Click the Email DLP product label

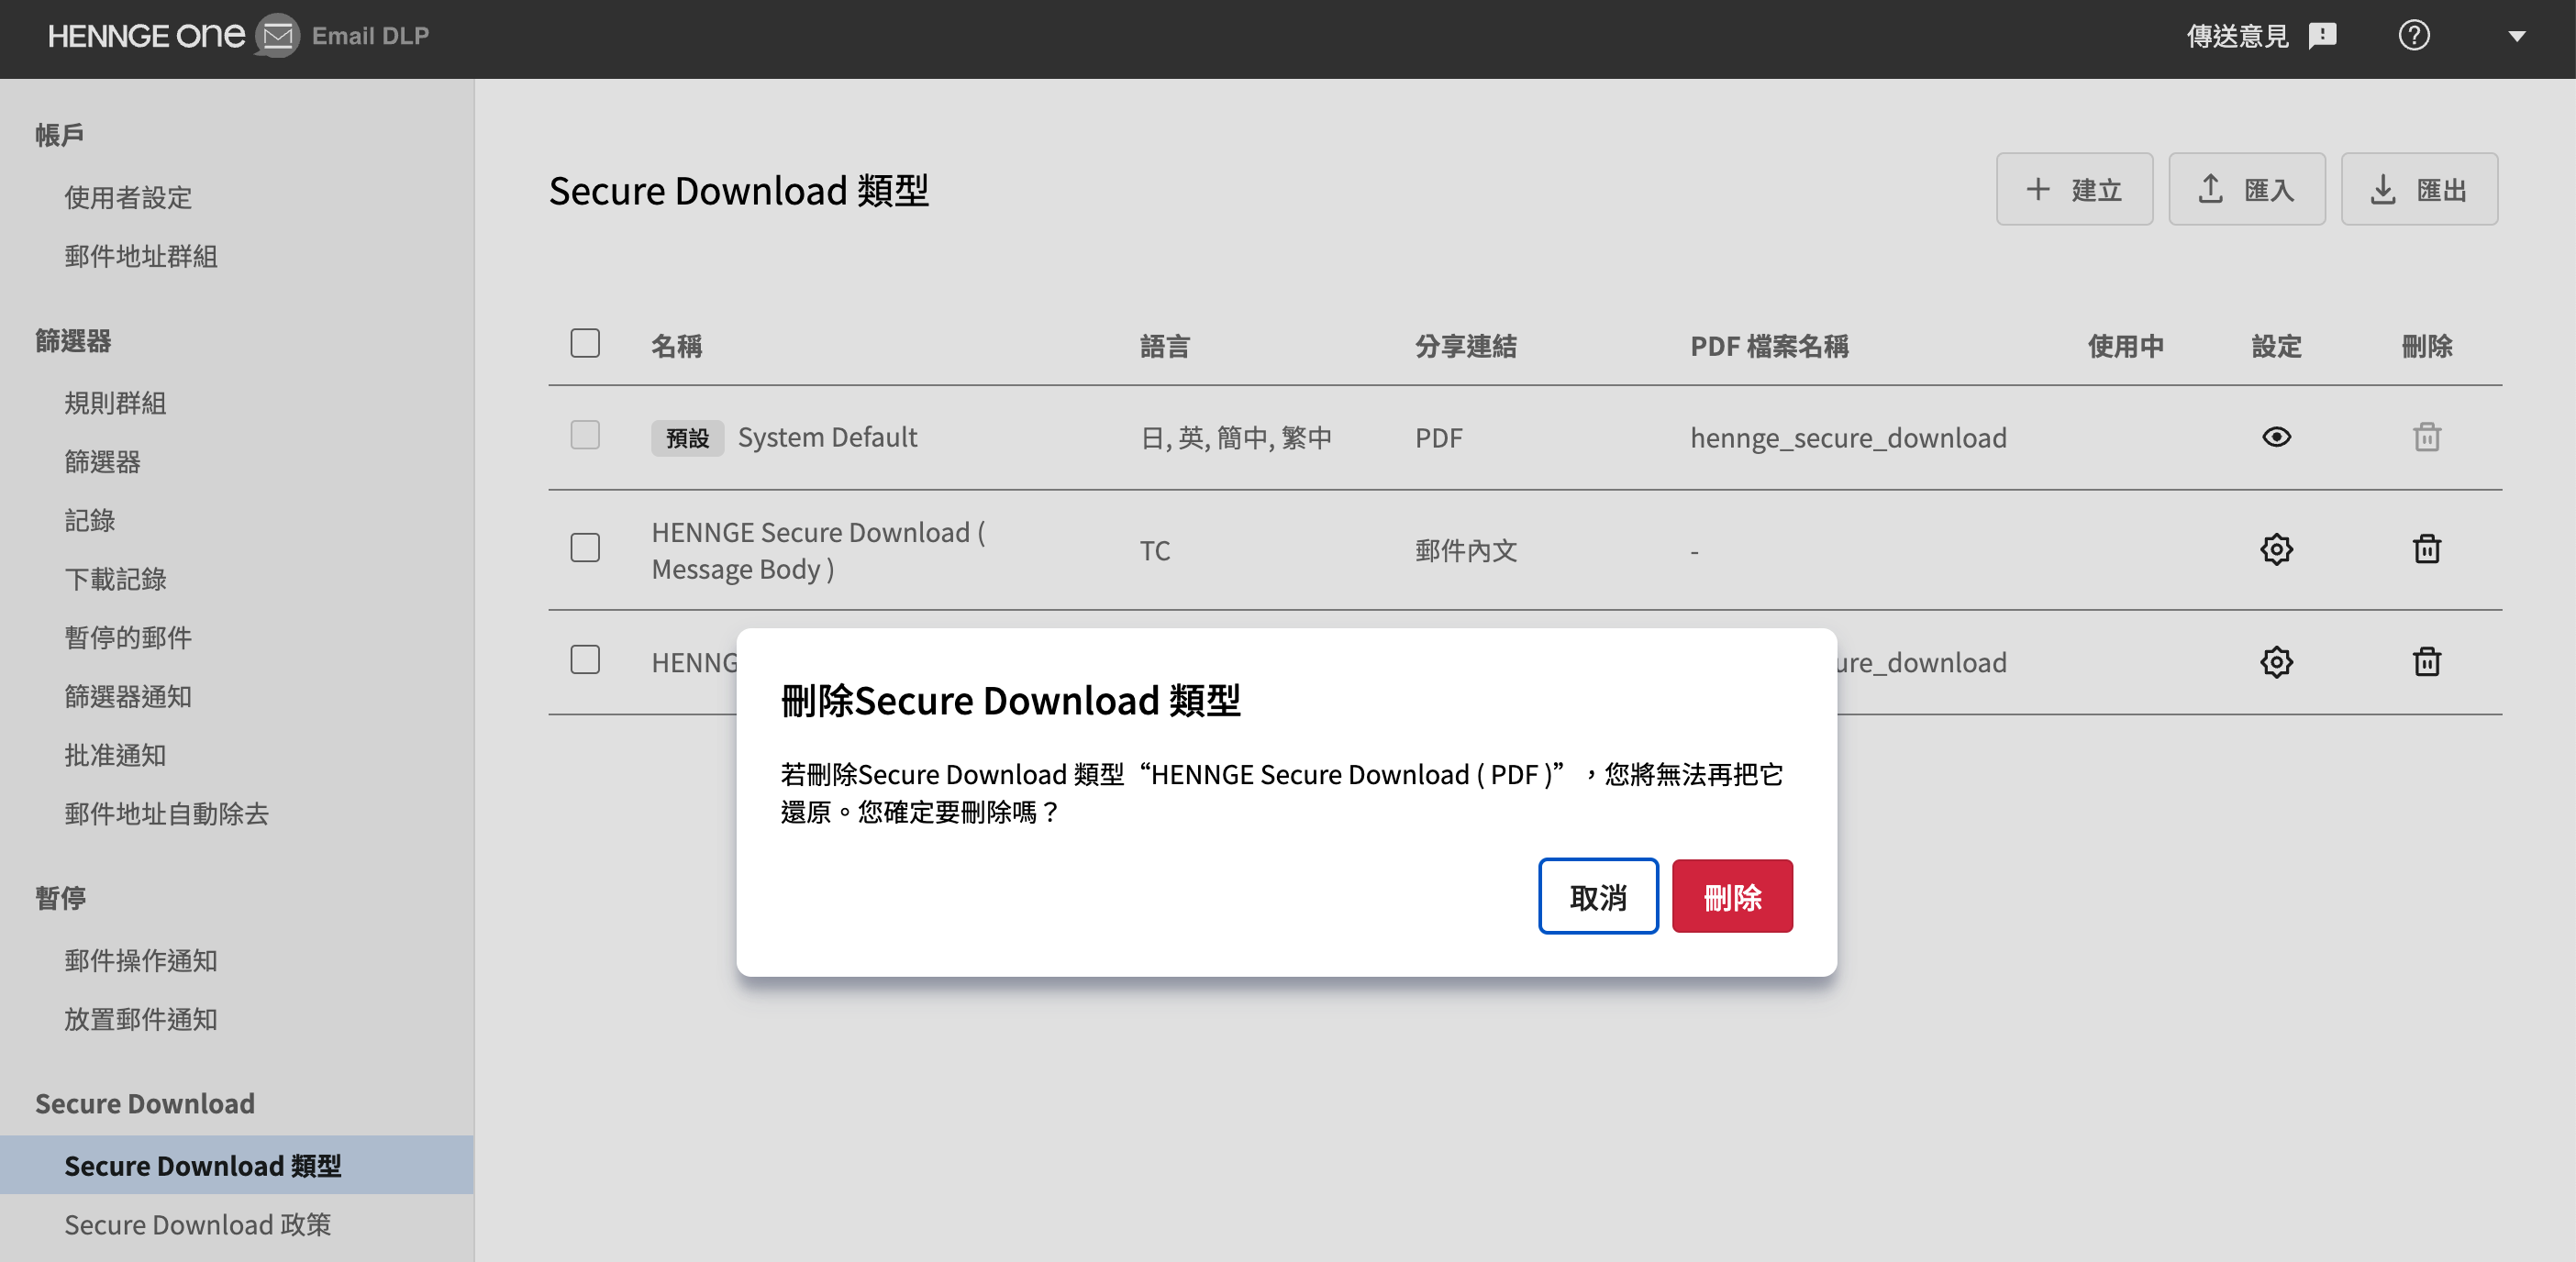click(370, 36)
